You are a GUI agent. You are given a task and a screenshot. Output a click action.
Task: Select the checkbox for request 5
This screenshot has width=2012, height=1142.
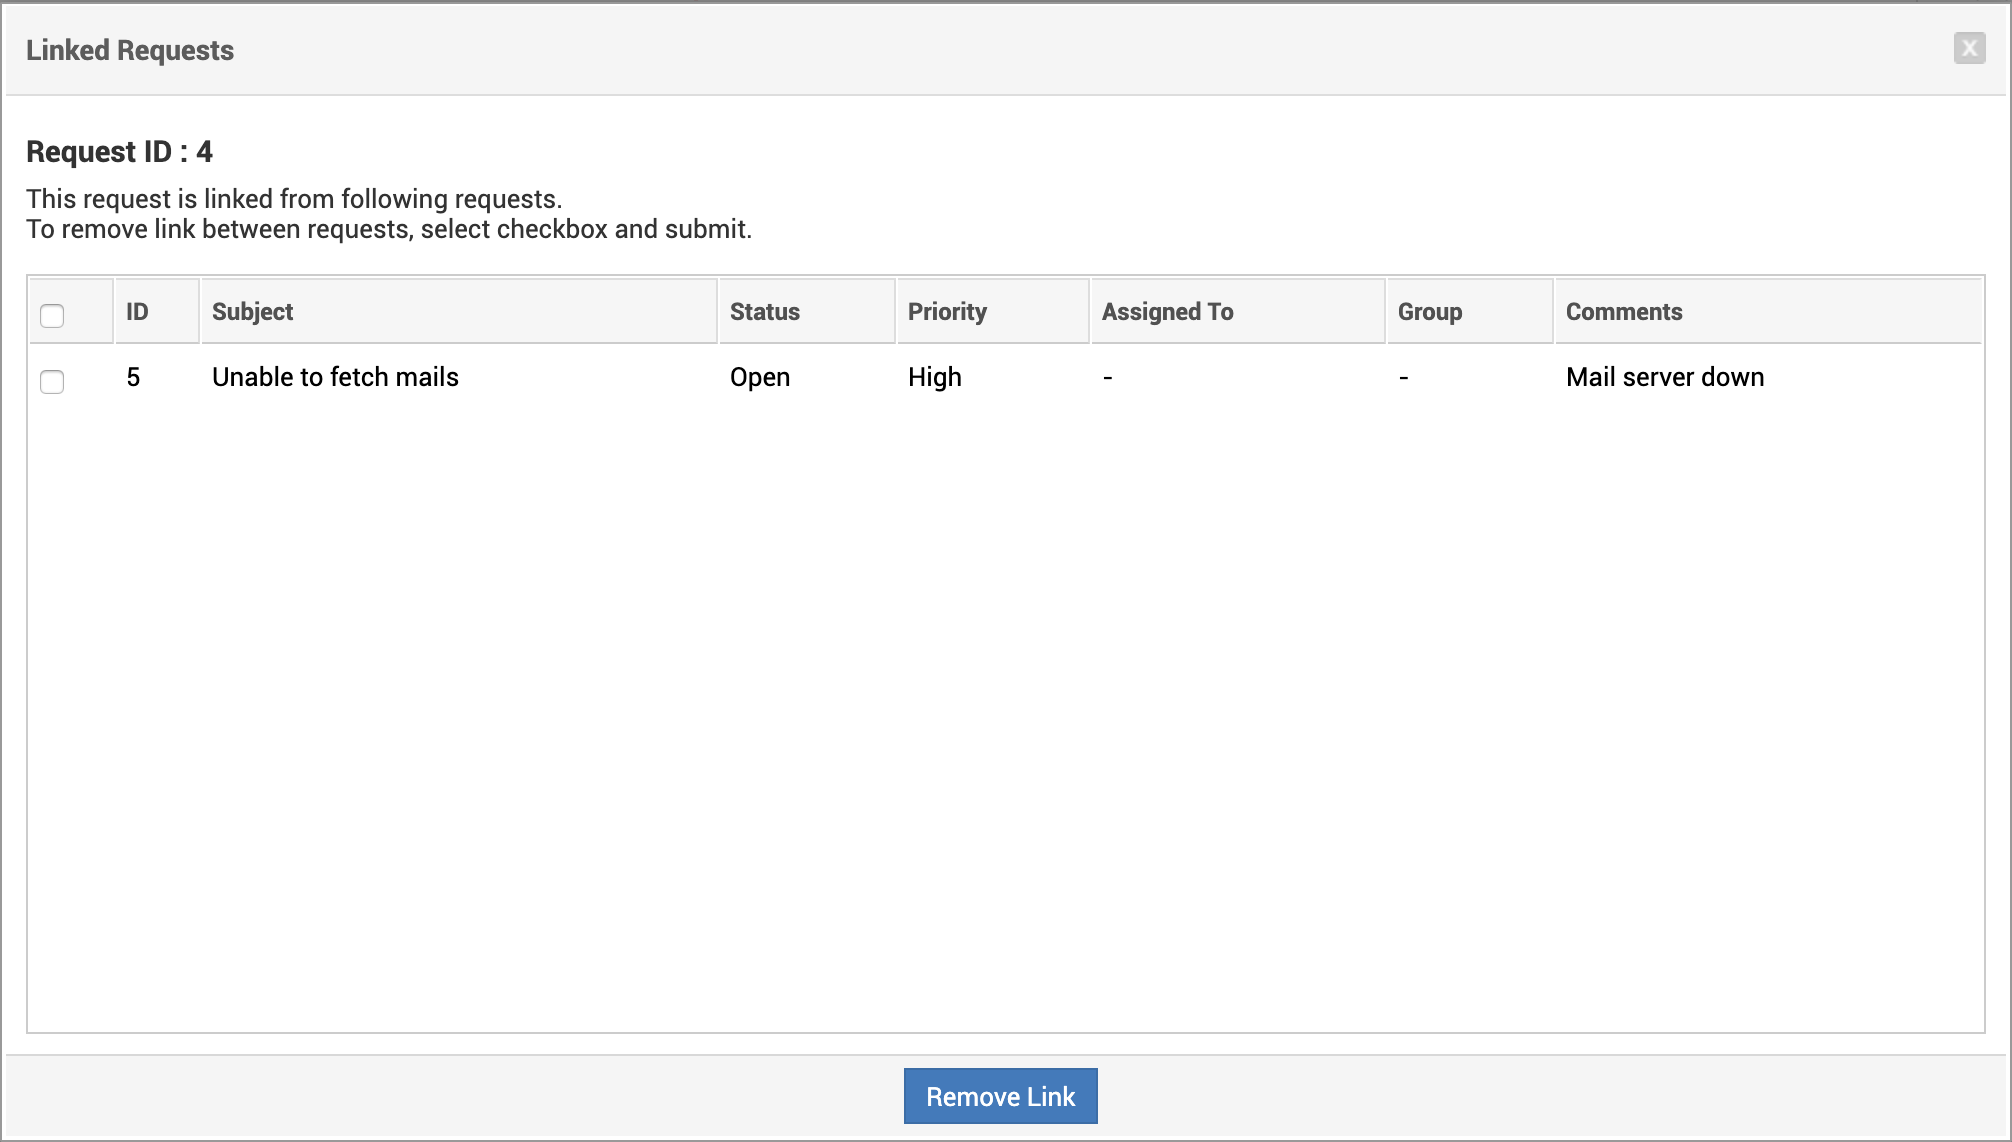pyautogui.click(x=52, y=381)
